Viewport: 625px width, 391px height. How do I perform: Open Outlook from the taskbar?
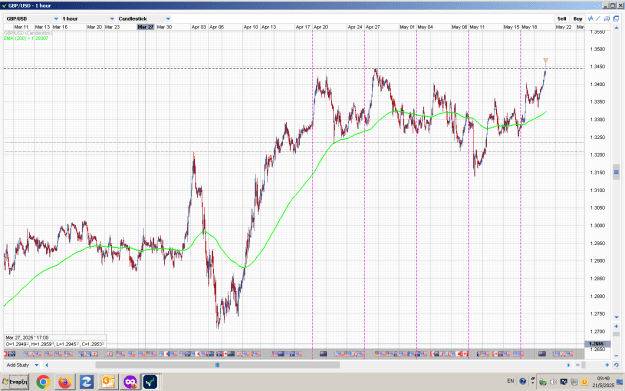coord(108,382)
